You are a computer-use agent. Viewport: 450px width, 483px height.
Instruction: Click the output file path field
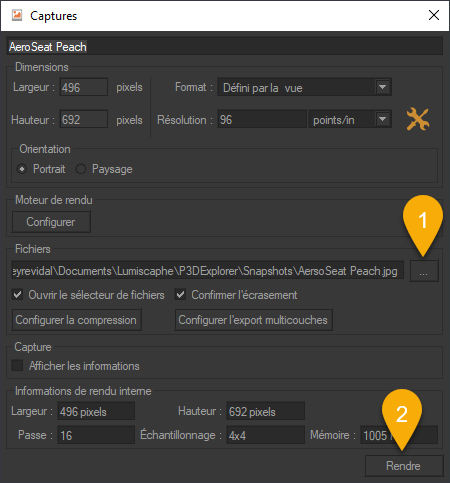coord(207,271)
